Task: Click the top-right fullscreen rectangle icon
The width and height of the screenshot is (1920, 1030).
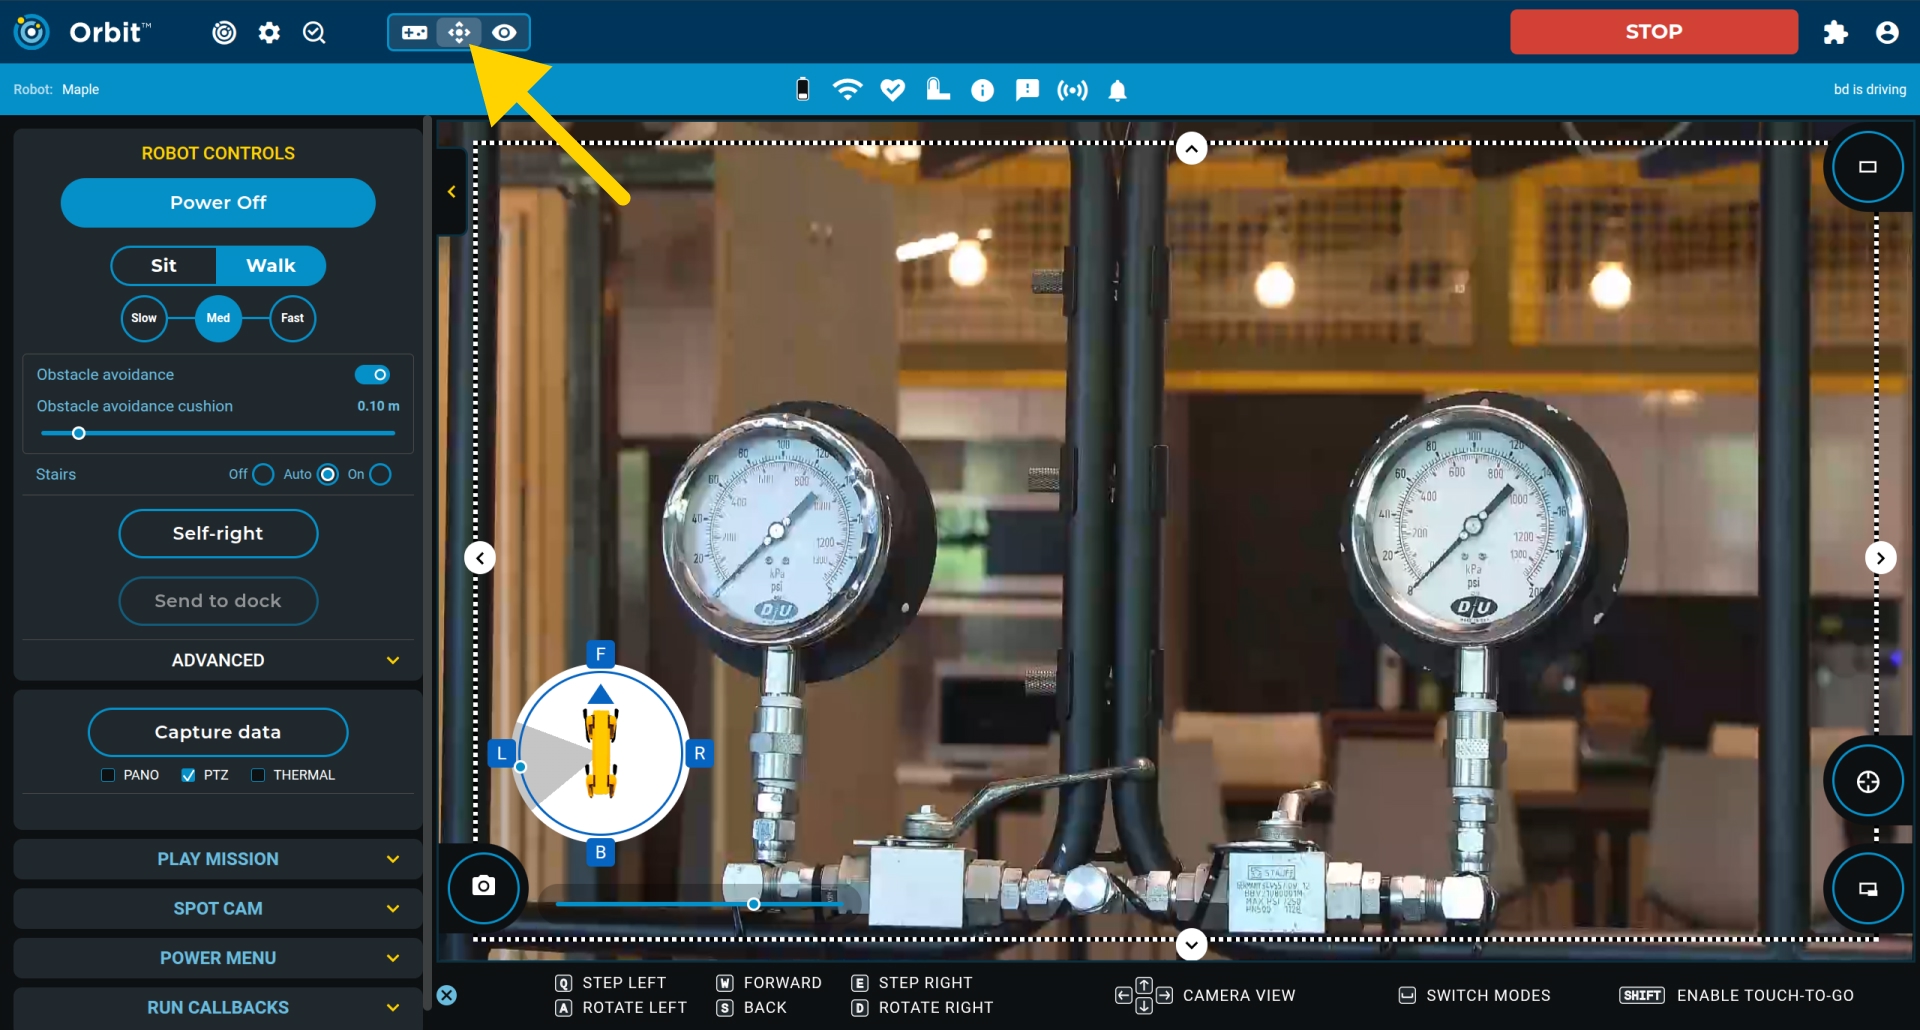Action: [1867, 167]
